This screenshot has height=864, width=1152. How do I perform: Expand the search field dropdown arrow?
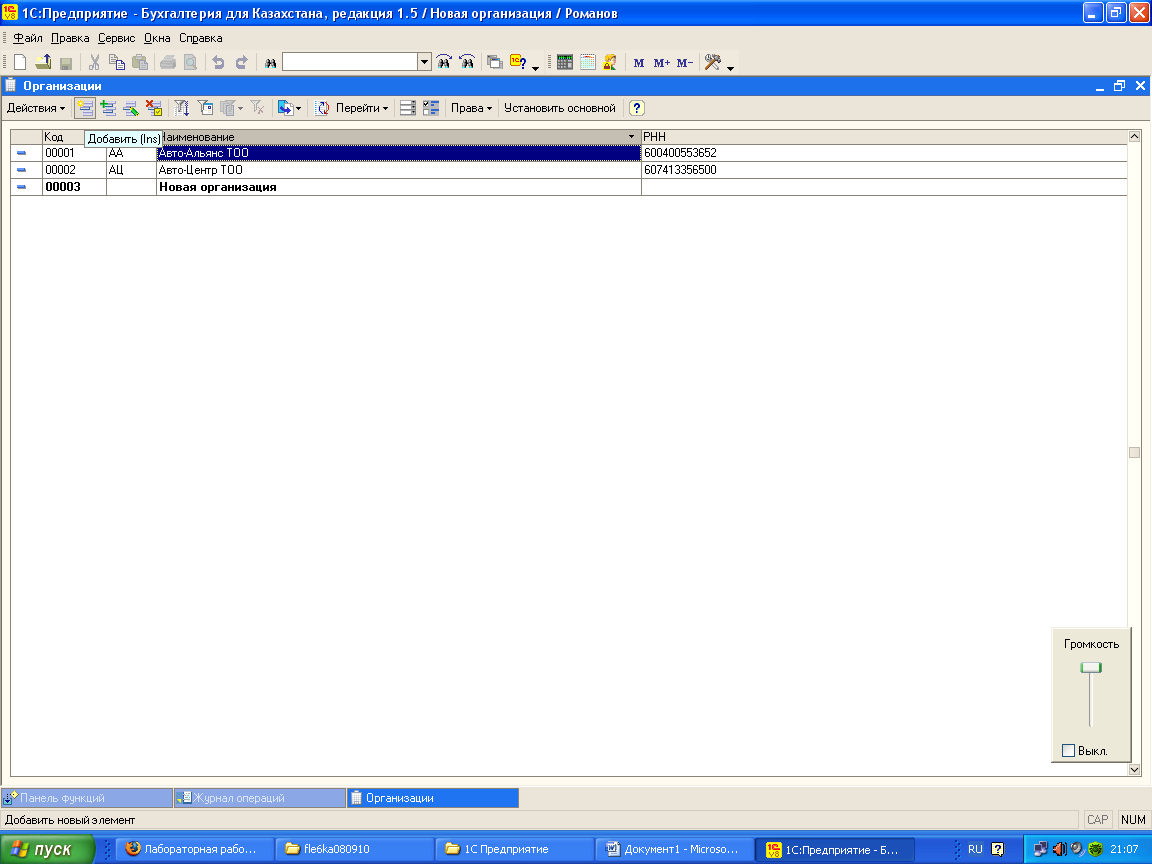click(x=424, y=62)
